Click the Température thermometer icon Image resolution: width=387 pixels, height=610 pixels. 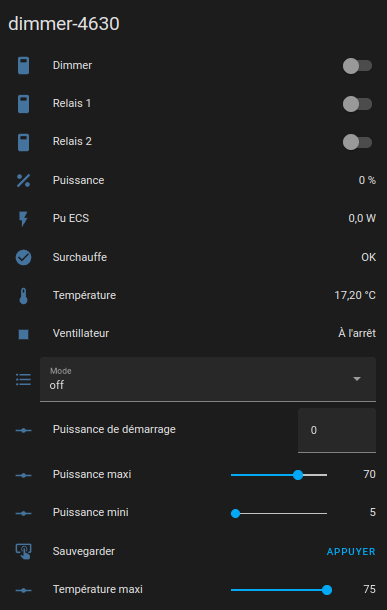(23, 296)
